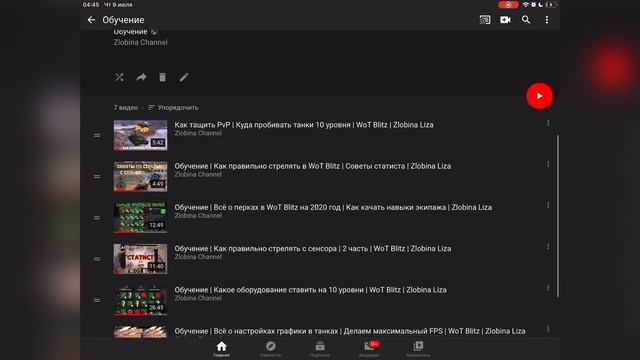Screen dimensions: 640x360
Task: Grab drag handle of Как тащить PvP video
Action: [x=97, y=135]
